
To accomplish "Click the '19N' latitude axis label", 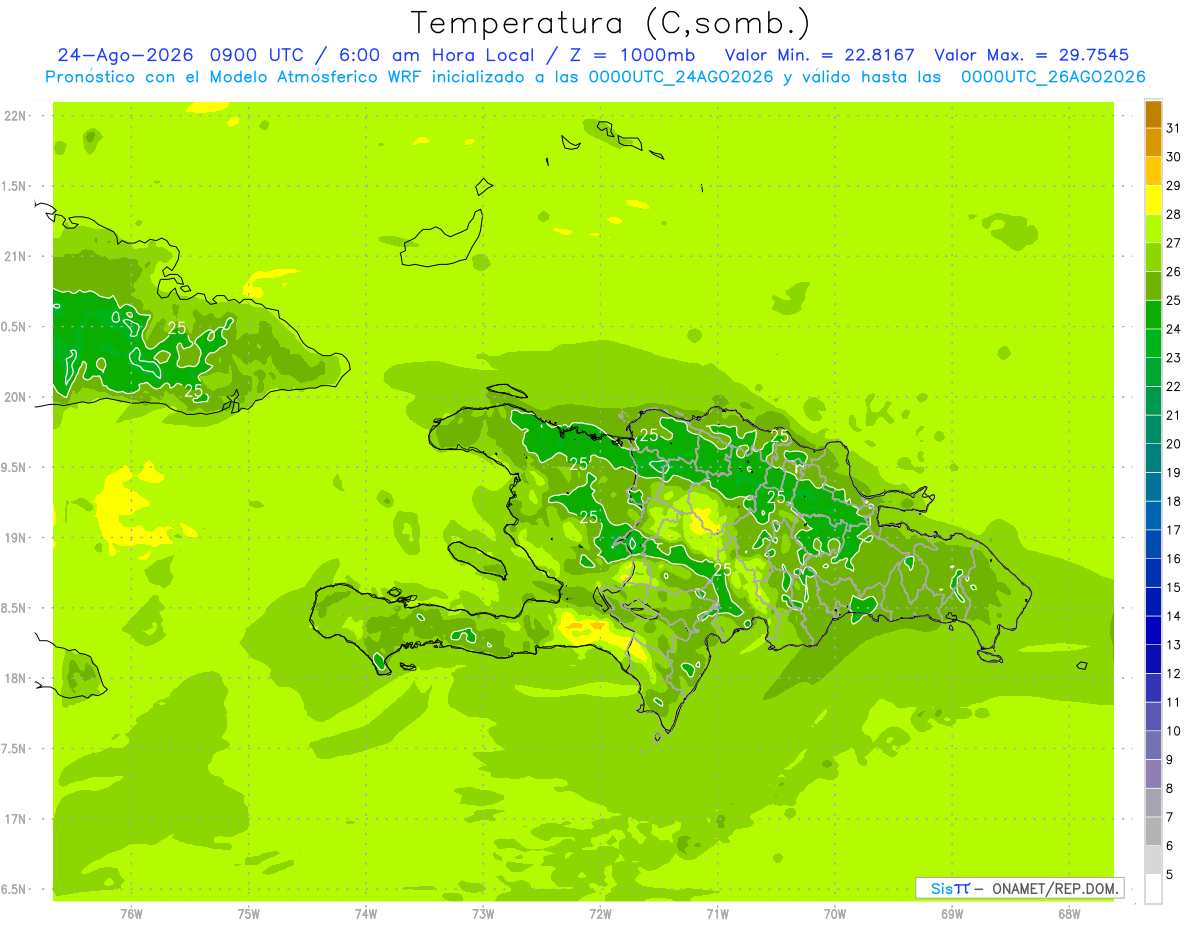I will (x=17, y=538).
